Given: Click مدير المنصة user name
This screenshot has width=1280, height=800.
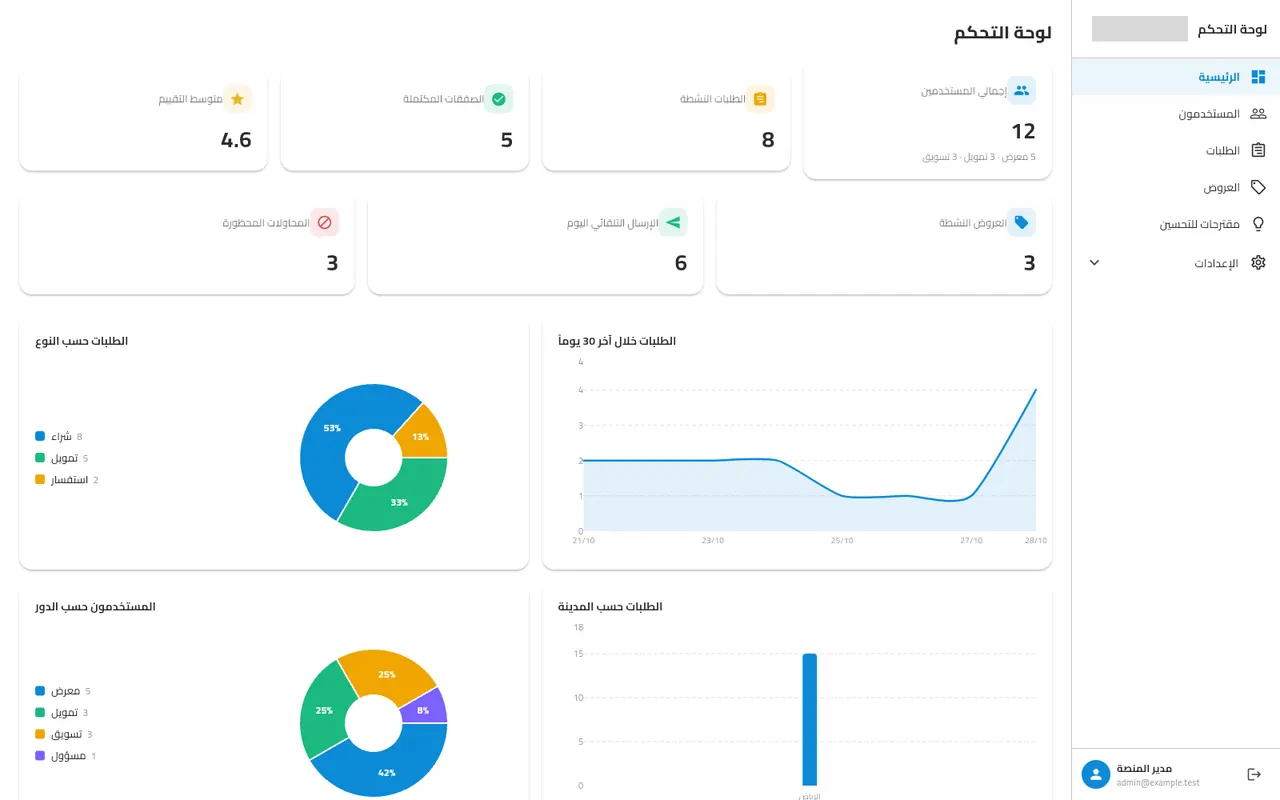Looking at the screenshot, I should [x=1143, y=768].
